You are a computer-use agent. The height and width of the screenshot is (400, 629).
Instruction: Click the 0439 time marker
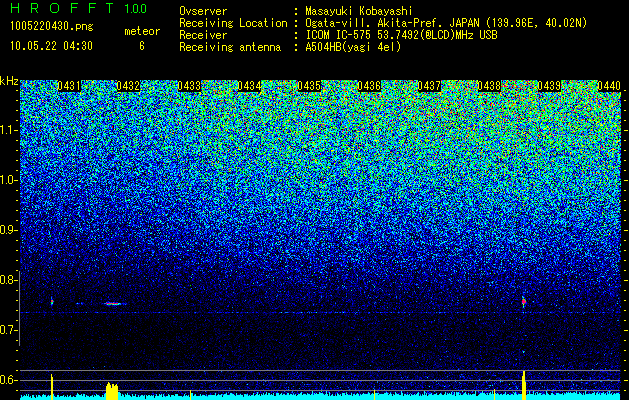point(549,86)
